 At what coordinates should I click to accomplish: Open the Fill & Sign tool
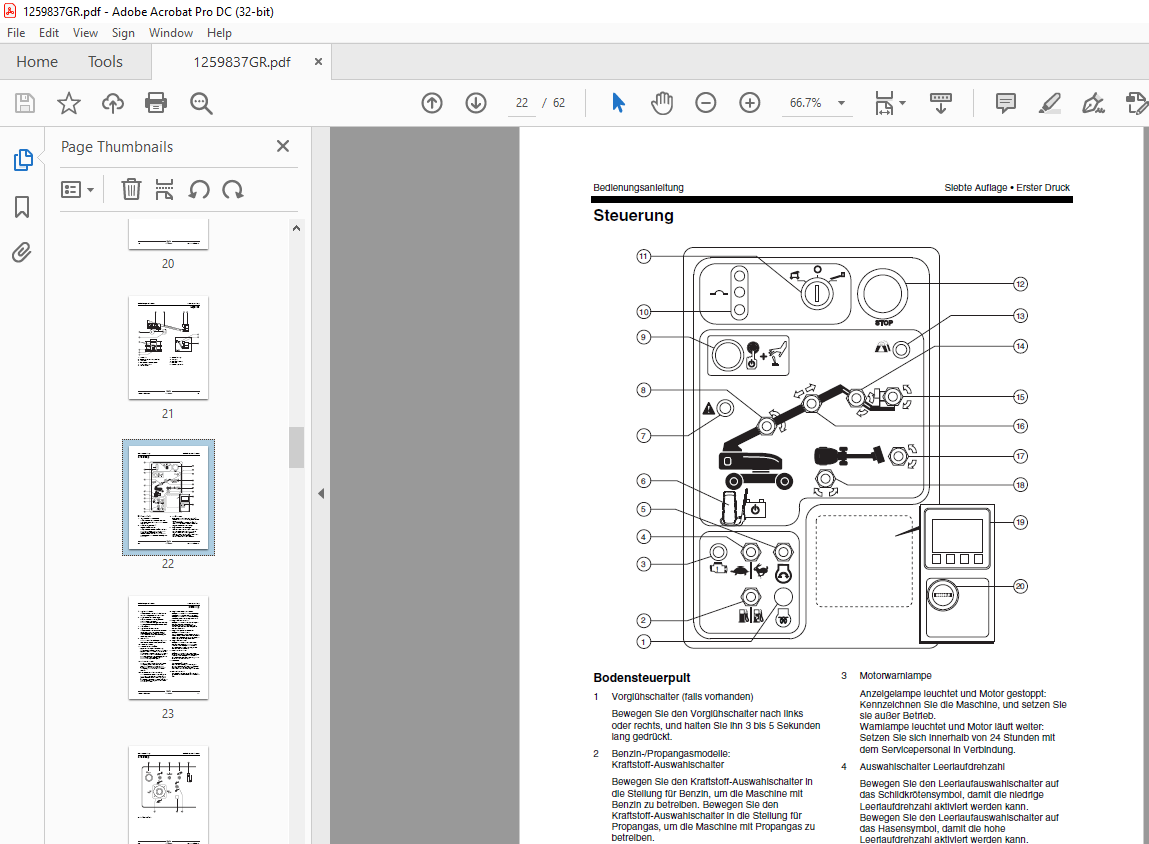coord(1093,103)
